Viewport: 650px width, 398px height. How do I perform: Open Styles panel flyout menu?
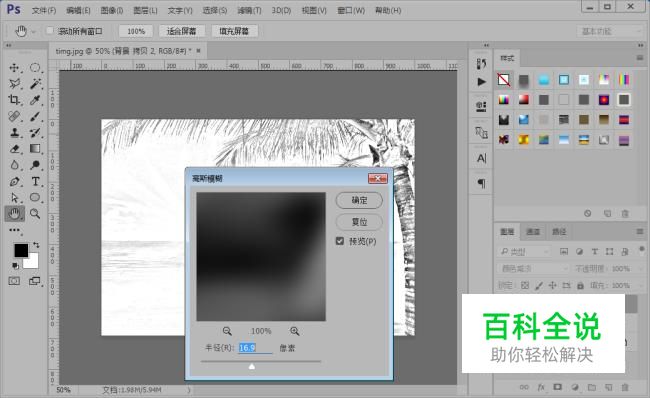click(x=640, y=58)
